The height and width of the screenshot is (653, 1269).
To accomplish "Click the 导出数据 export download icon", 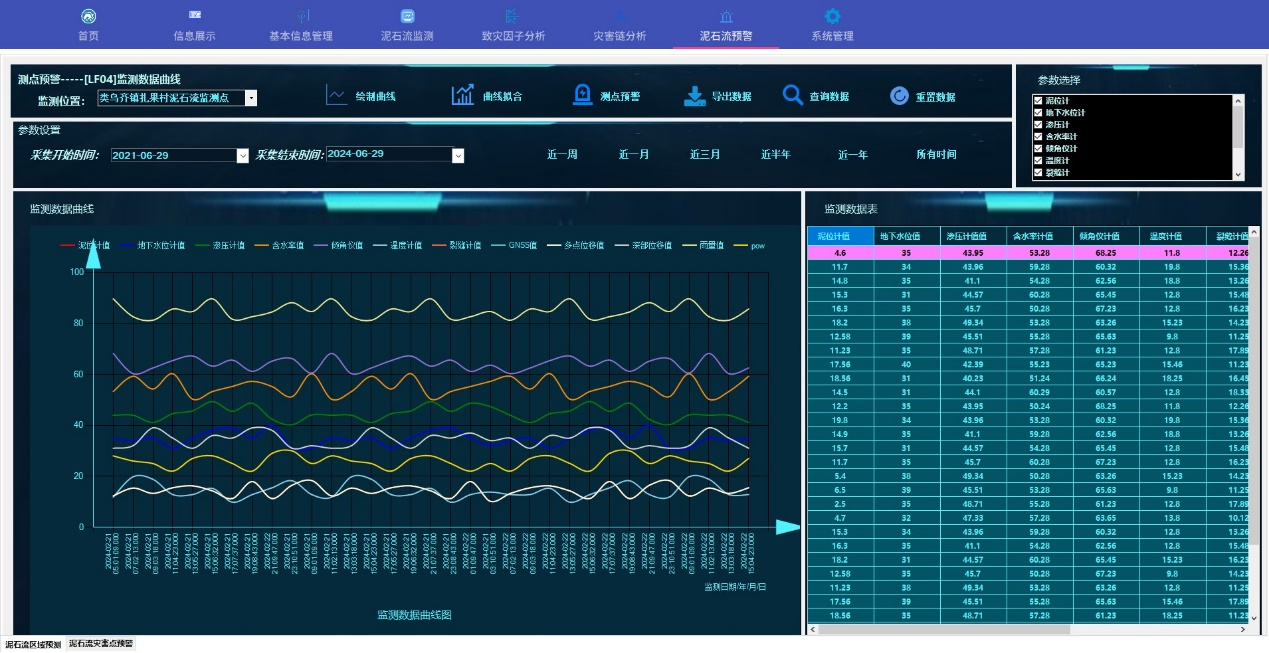I will tap(695, 96).
